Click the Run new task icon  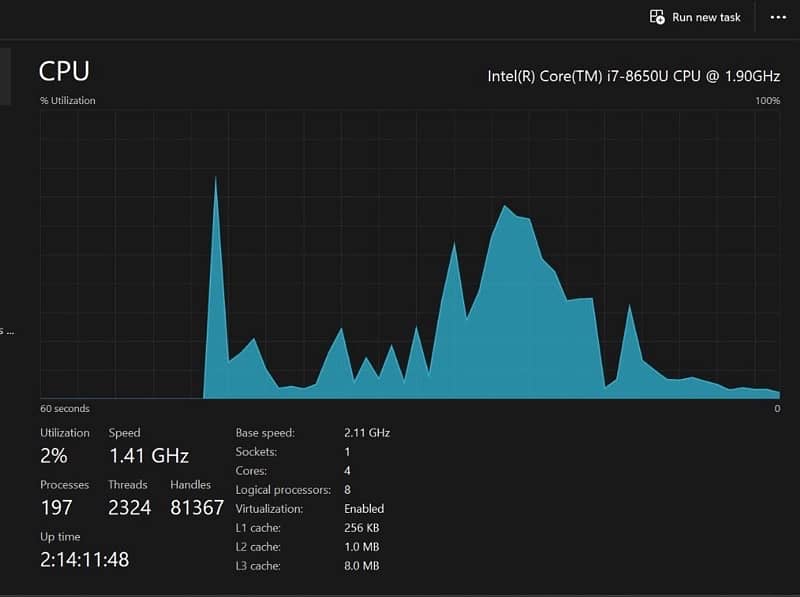coord(657,17)
